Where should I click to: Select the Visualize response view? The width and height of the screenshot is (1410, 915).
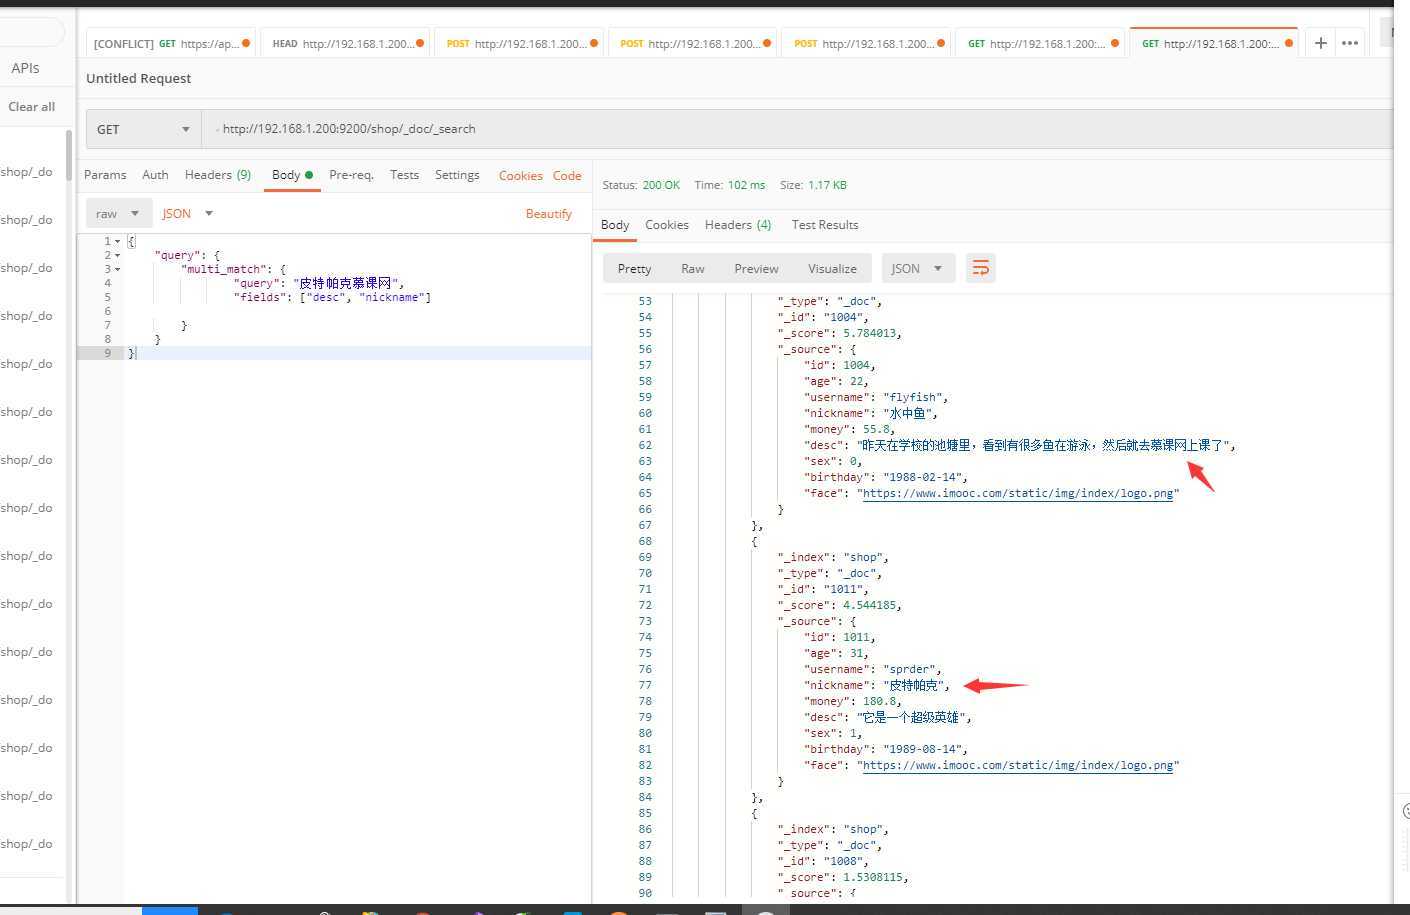(x=832, y=268)
